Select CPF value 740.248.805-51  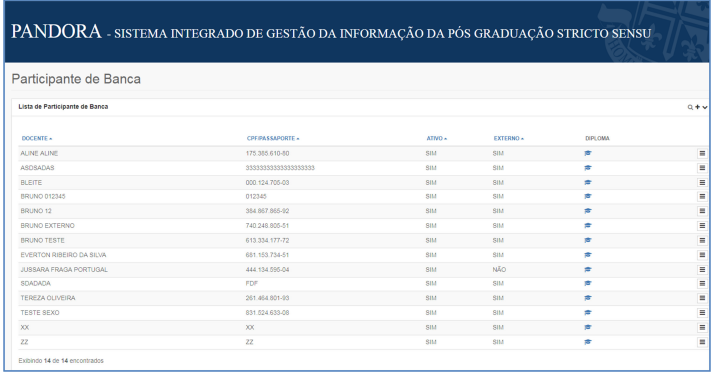(267, 226)
